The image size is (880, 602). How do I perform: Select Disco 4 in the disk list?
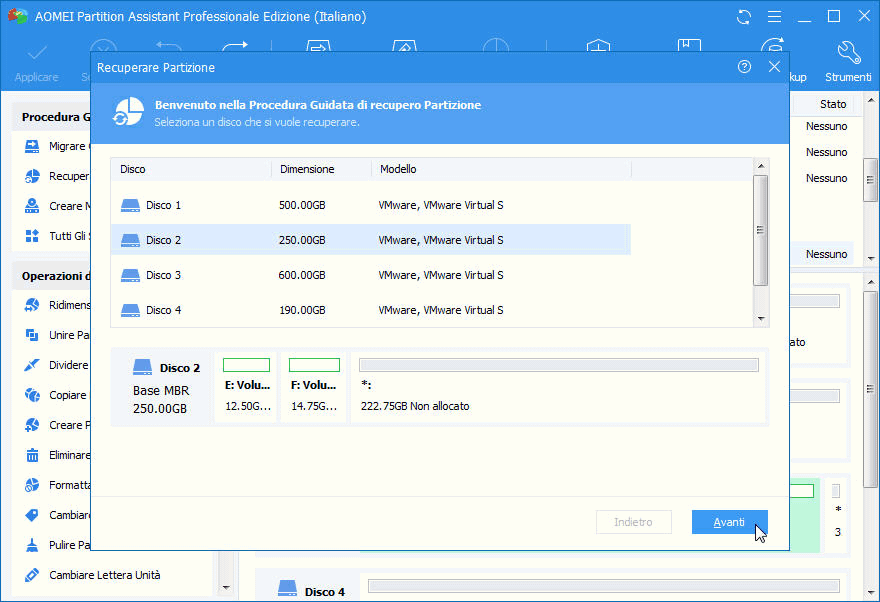(x=370, y=310)
